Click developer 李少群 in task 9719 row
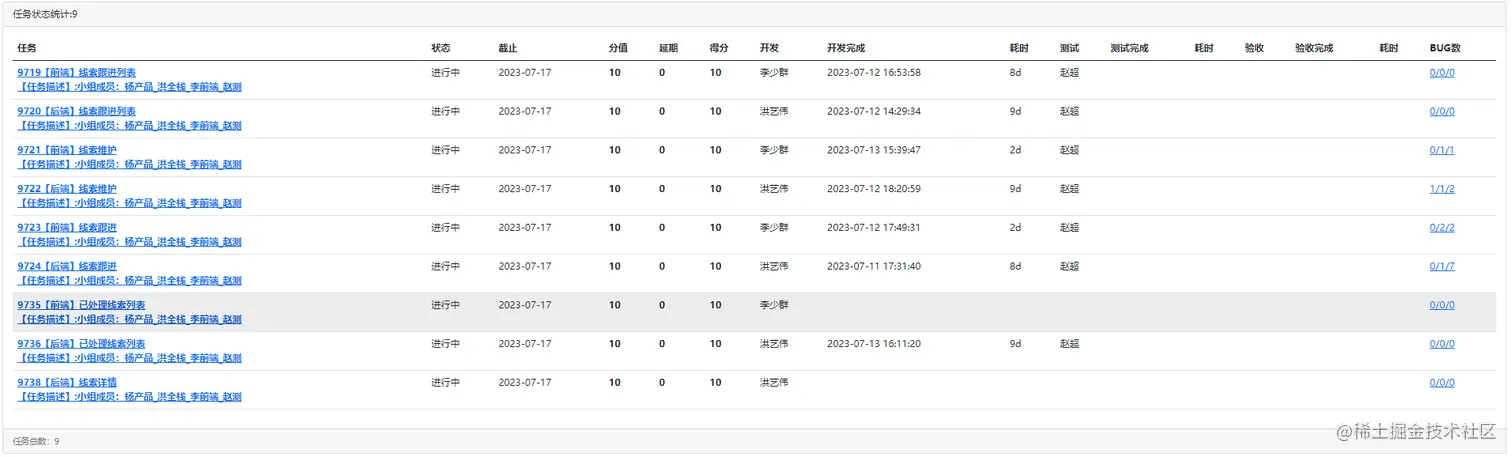This screenshot has width=1512, height=457. 774,73
